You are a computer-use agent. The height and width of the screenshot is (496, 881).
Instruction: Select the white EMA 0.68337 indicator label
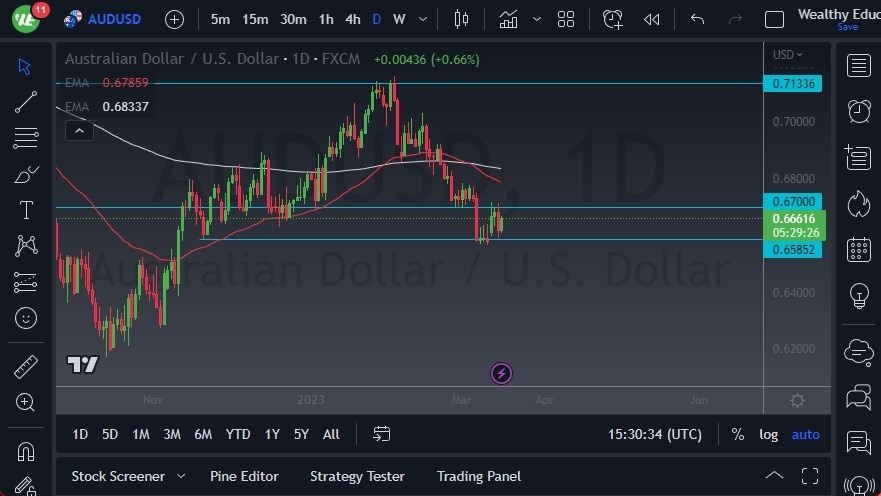coord(107,107)
